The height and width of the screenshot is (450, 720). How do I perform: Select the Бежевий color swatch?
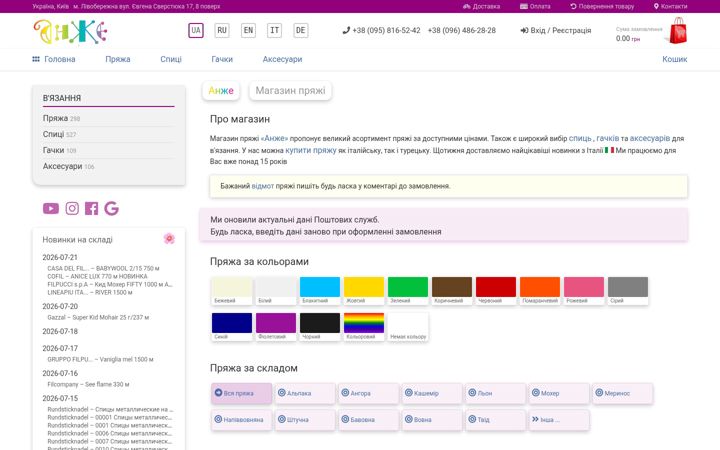point(232,291)
